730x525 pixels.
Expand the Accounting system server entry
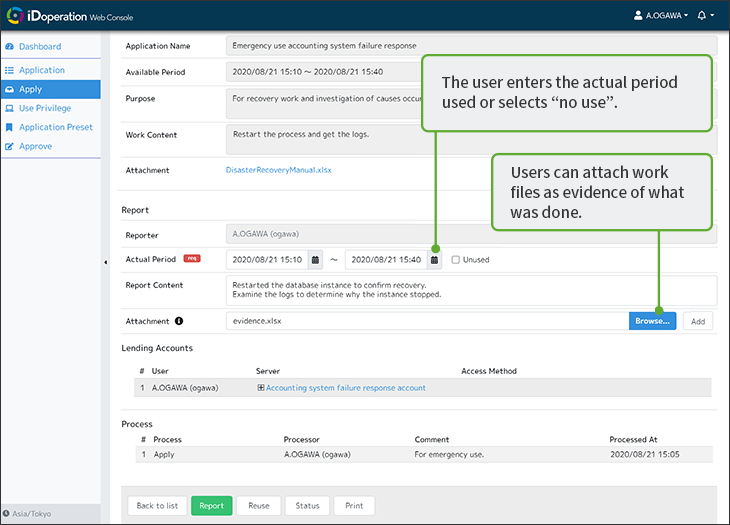pyautogui.click(x=261, y=388)
